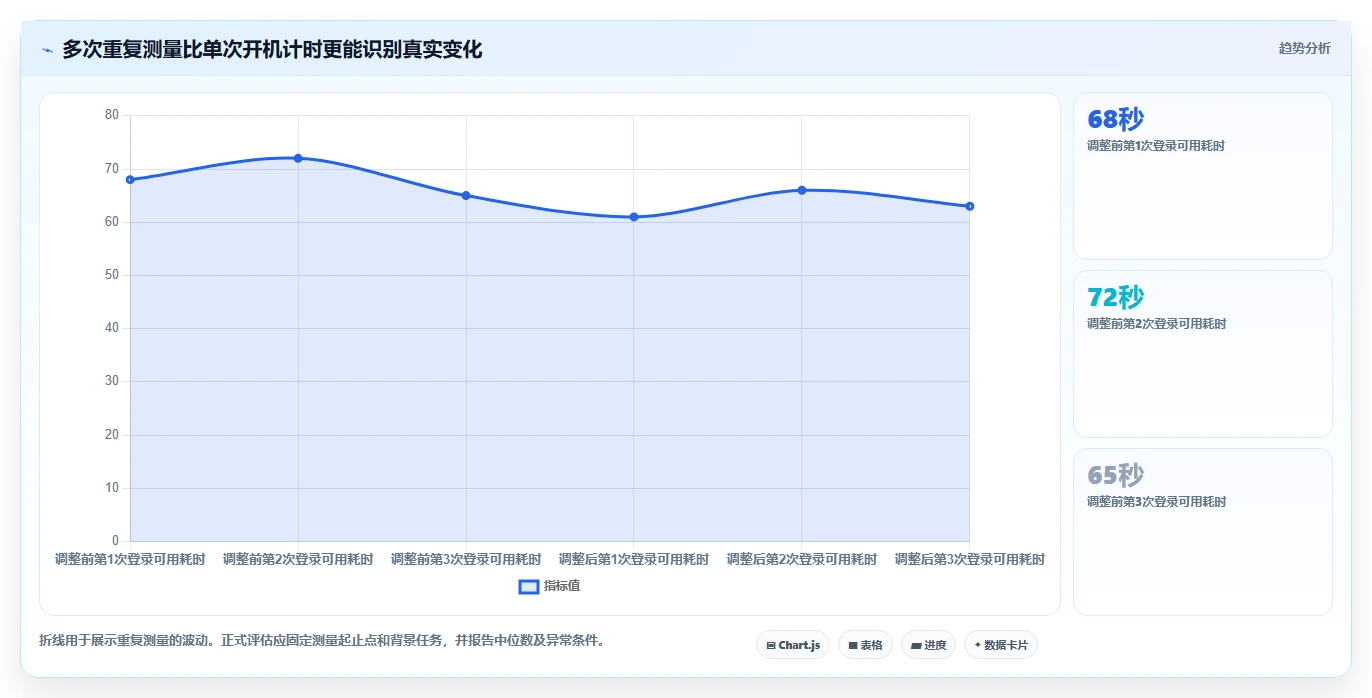The width and height of the screenshot is (1372, 698).
Task: Click the data point for 调整前第3次登录可用耗时
Action: click(466, 195)
